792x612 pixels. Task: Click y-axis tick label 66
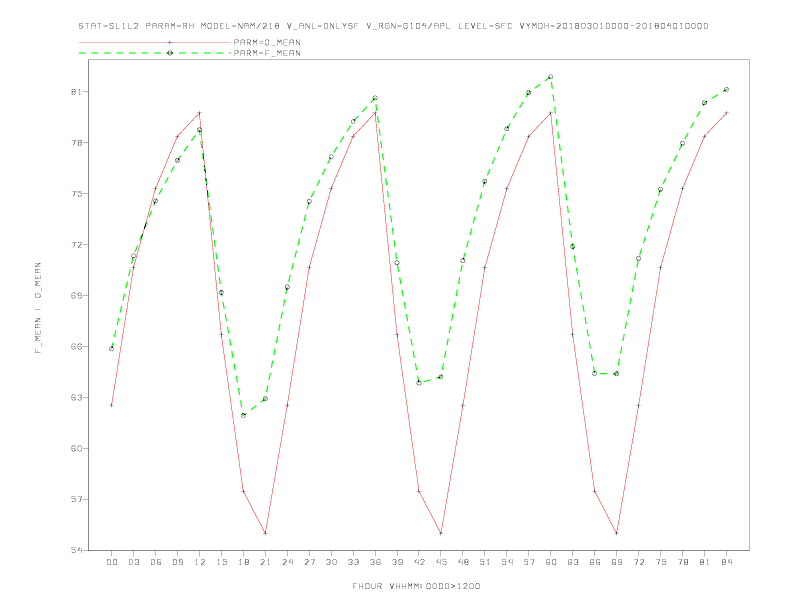pos(77,346)
